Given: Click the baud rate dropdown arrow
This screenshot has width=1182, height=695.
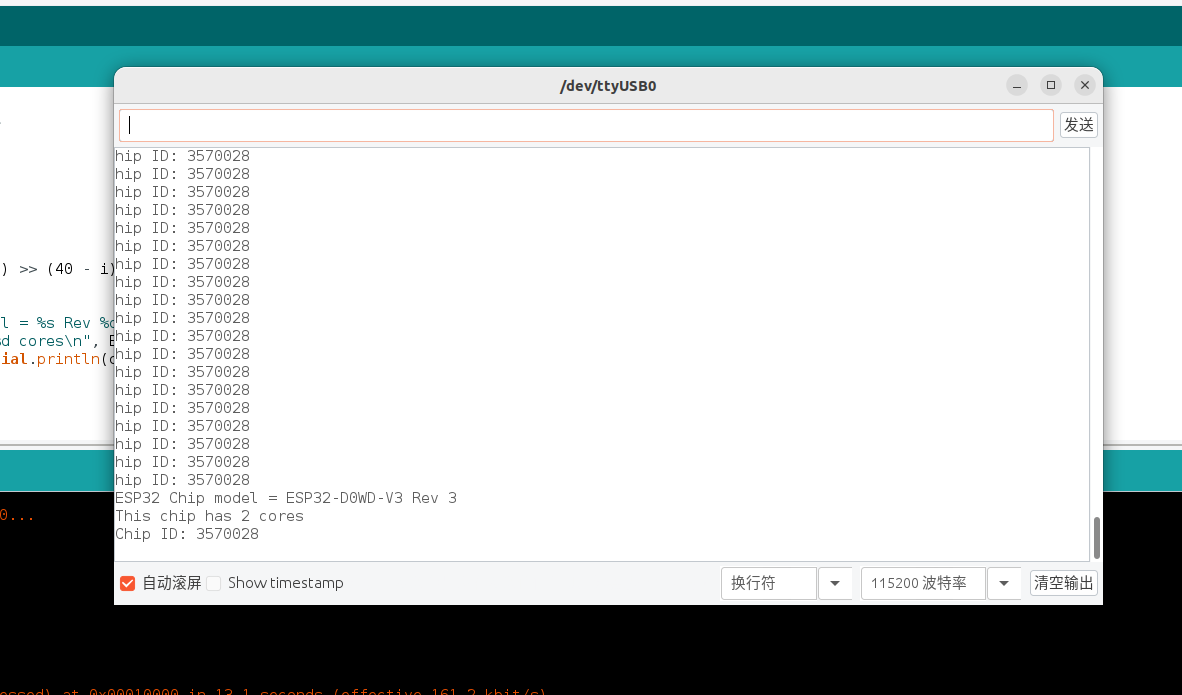Looking at the screenshot, I should click(1004, 583).
